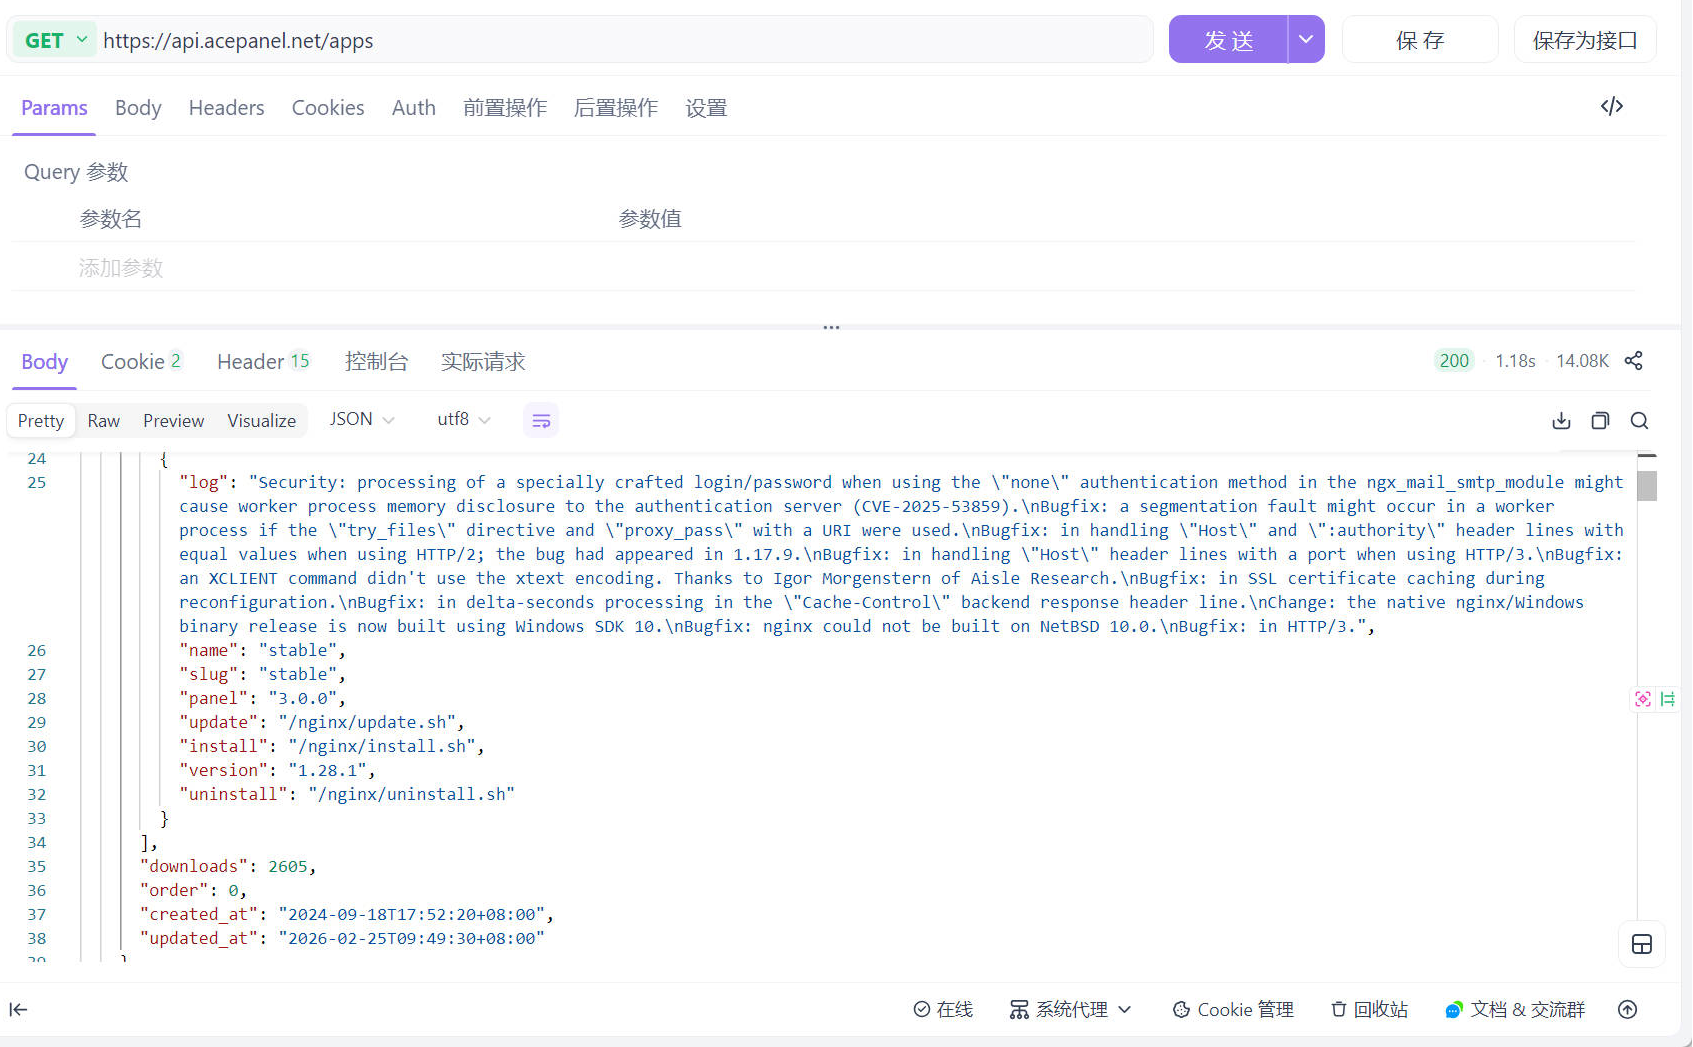This screenshot has width=1693, height=1047.
Task: Click the 200 status code badge
Action: pyautogui.click(x=1454, y=361)
